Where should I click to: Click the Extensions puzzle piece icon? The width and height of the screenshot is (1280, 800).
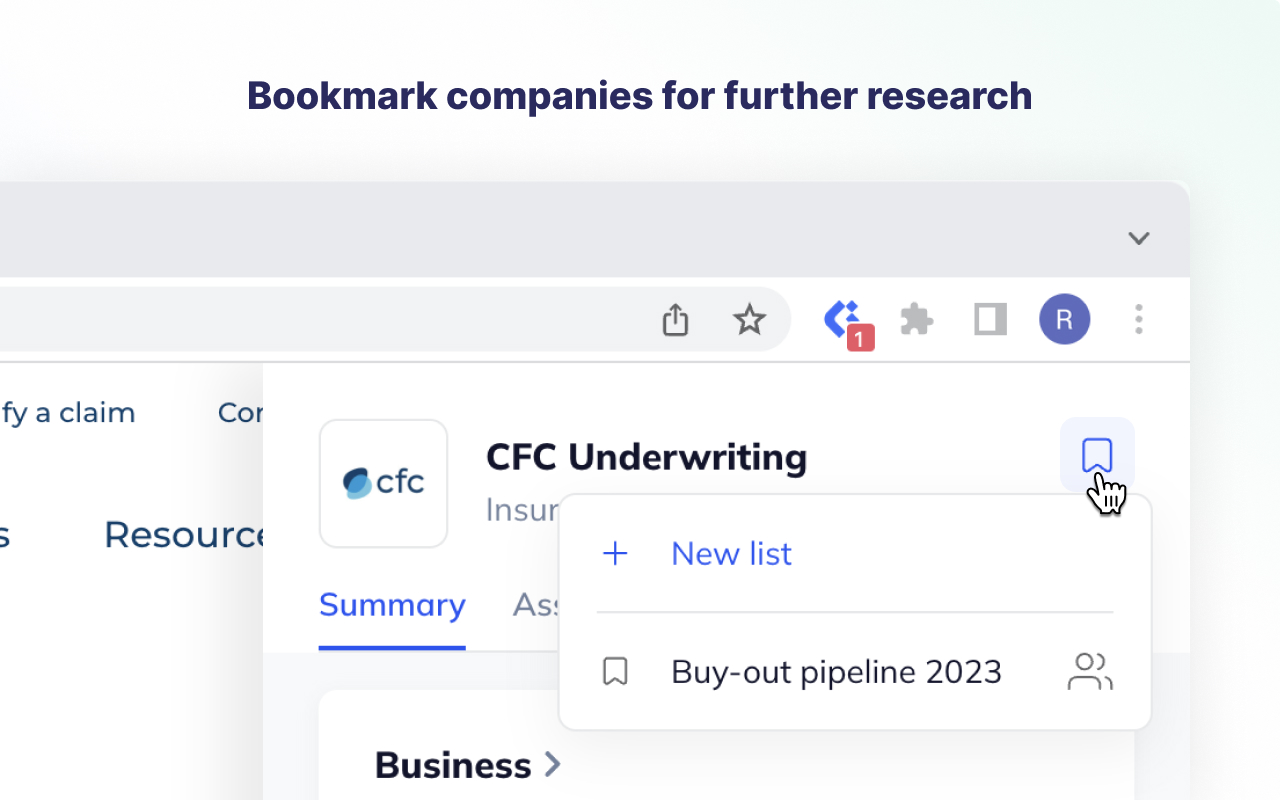[916, 320]
